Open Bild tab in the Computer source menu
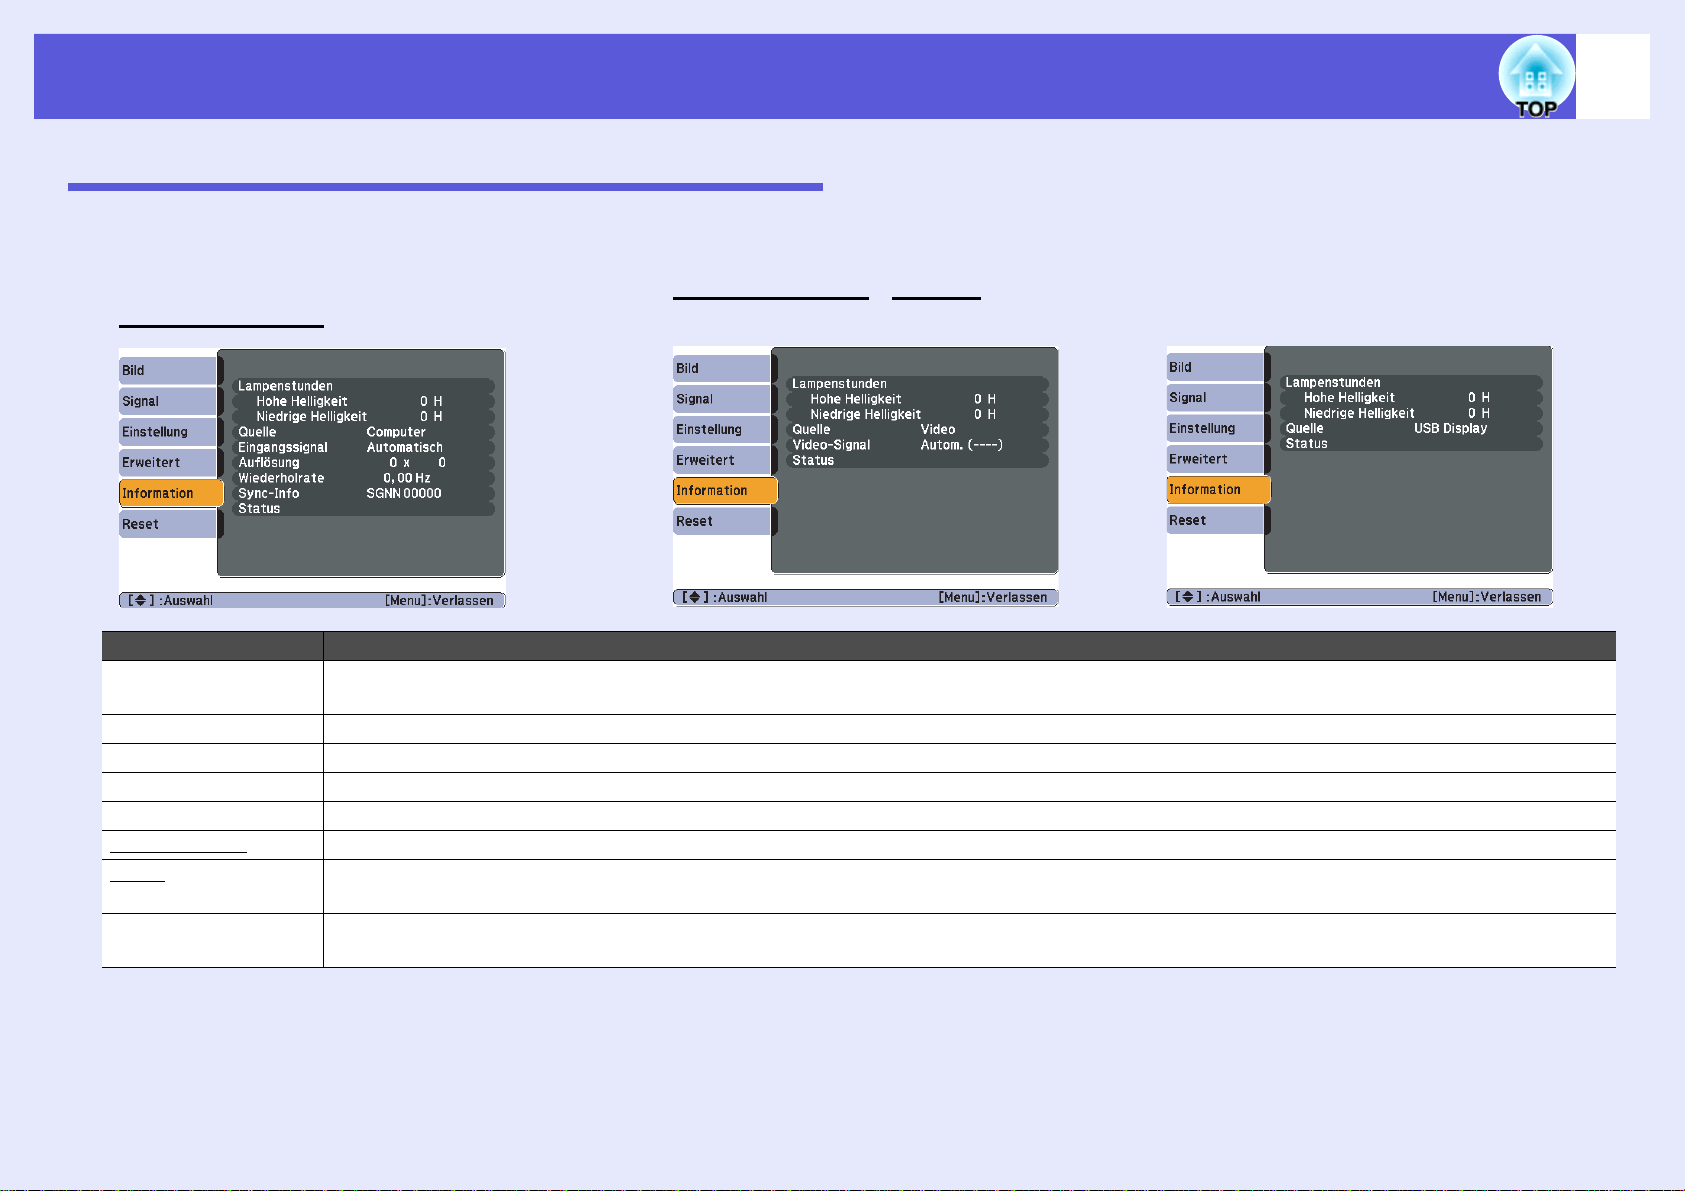The image size is (1685, 1191). click(x=168, y=370)
